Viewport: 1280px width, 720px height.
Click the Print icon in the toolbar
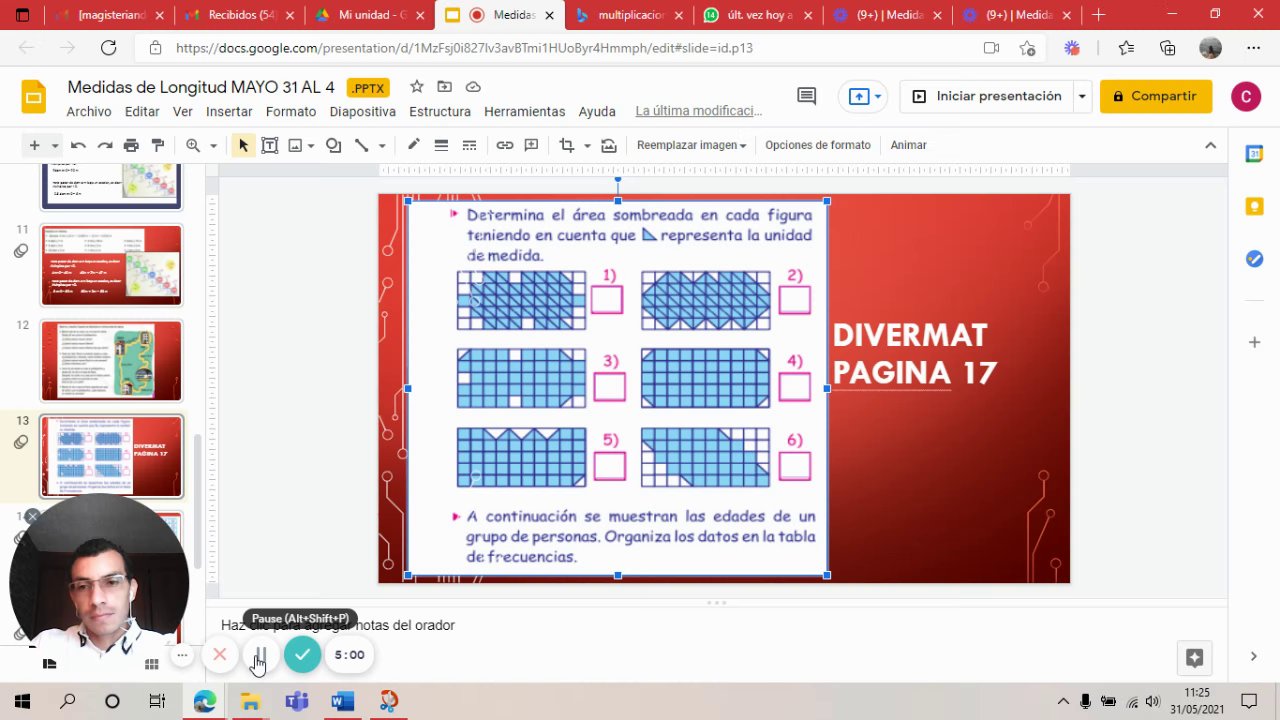pyautogui.click(x=131, y=145)
